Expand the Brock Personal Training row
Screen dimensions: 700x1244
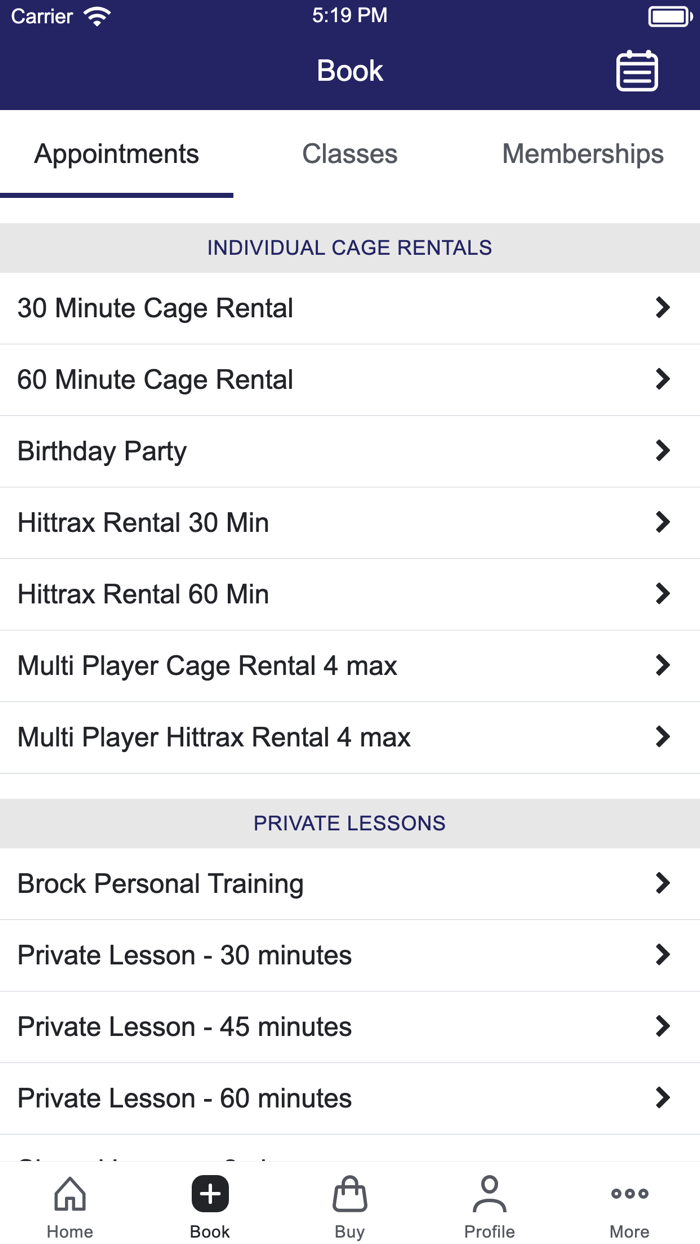pyautogui.click(x=350, y=884)
